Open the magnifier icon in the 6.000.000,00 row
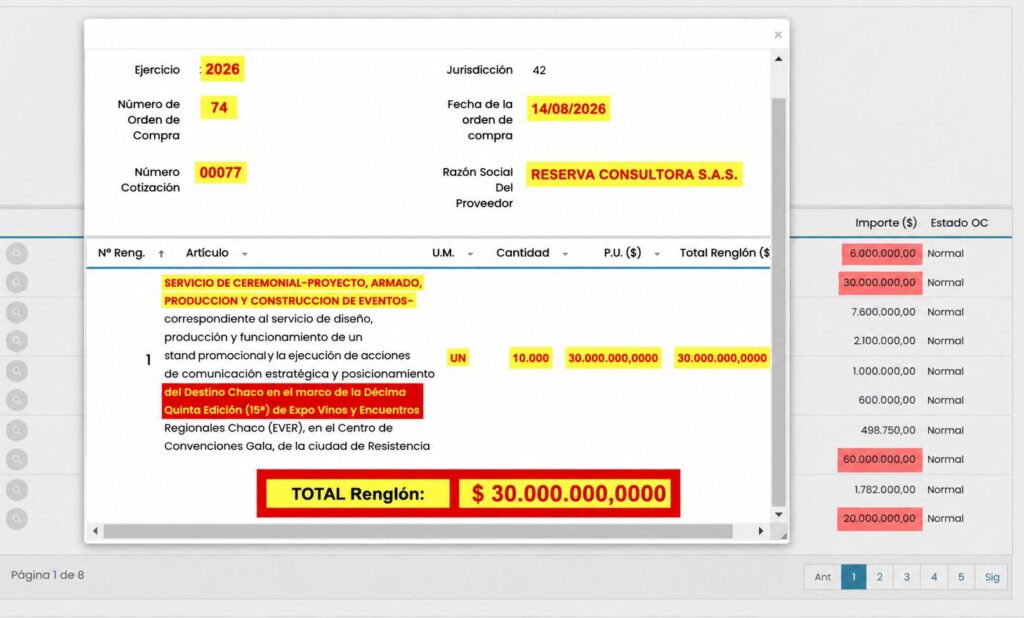This screenshot has width=1024, height=618. click(x=17, y=253)
